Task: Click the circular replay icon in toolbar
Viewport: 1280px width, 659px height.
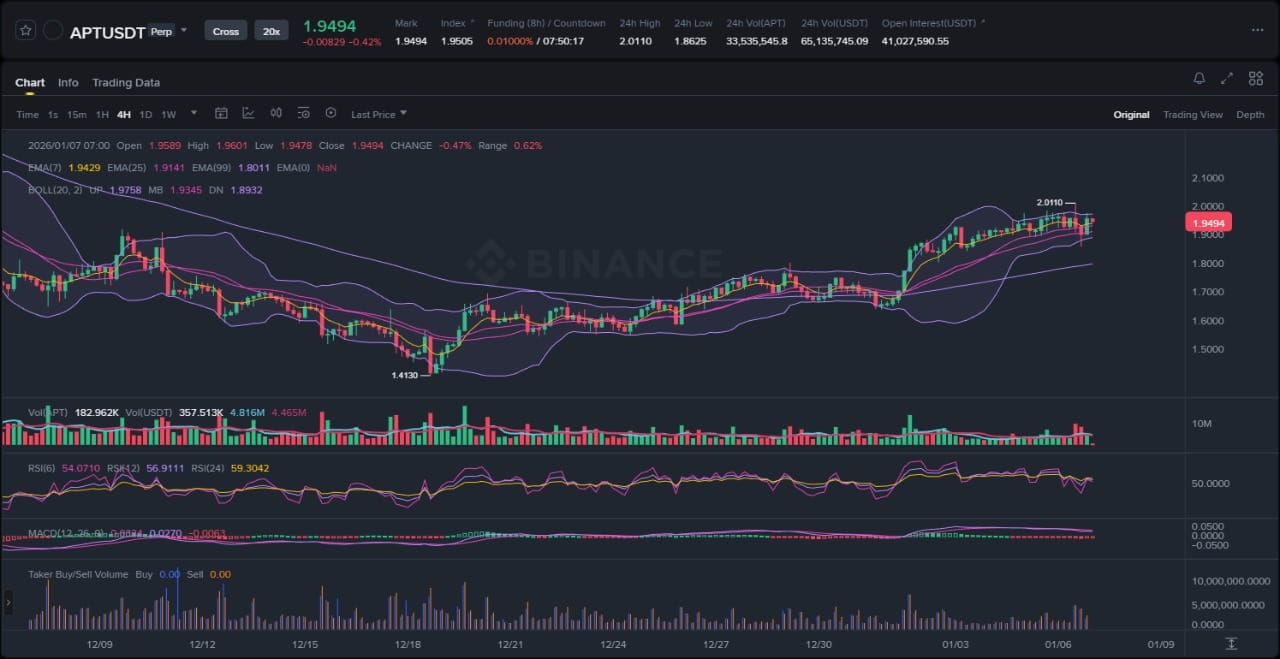Action: click(x=331, y=114)
